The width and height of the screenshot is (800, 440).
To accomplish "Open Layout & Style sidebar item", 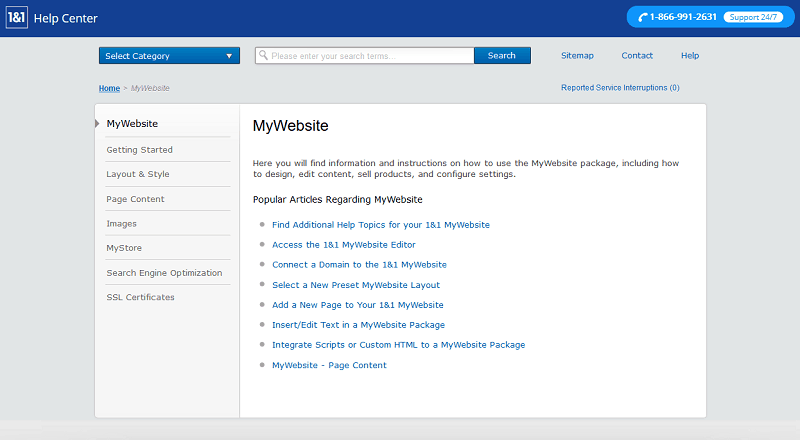I will click(138, 174).
